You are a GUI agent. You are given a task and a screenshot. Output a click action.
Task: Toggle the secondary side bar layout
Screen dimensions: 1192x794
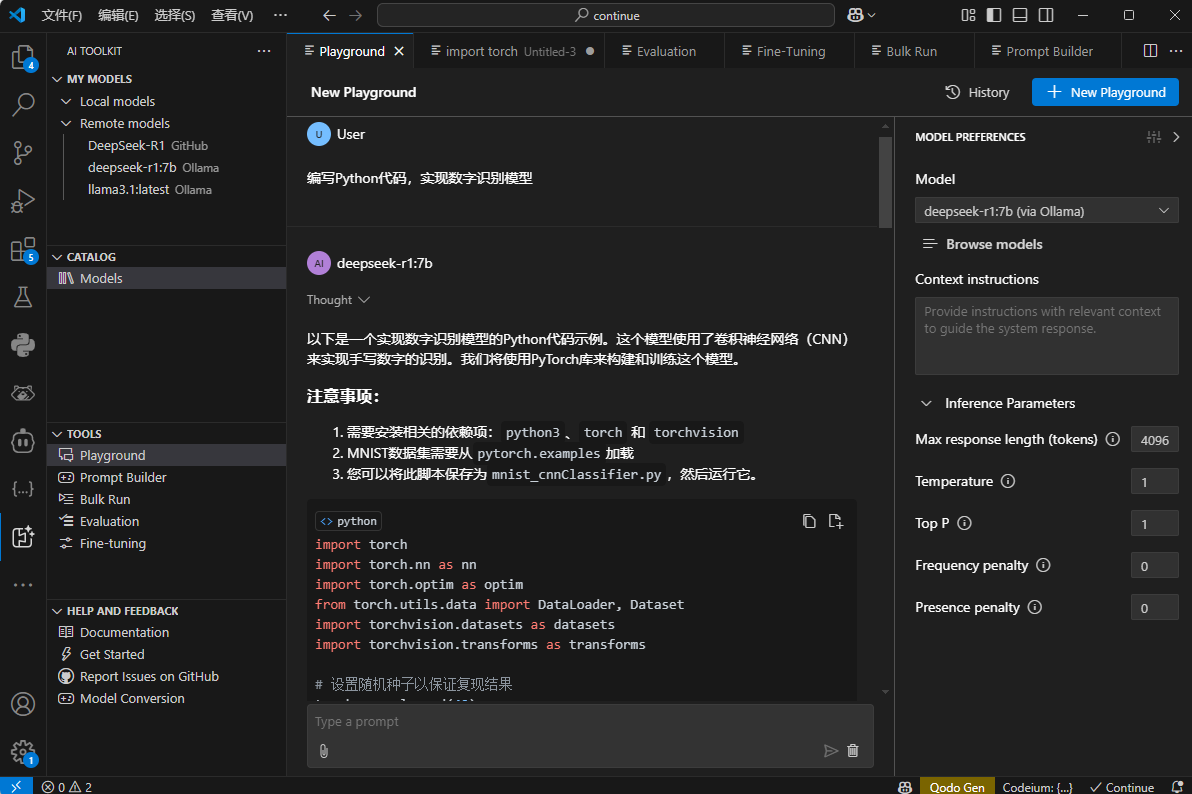(x=1046, y=14)
